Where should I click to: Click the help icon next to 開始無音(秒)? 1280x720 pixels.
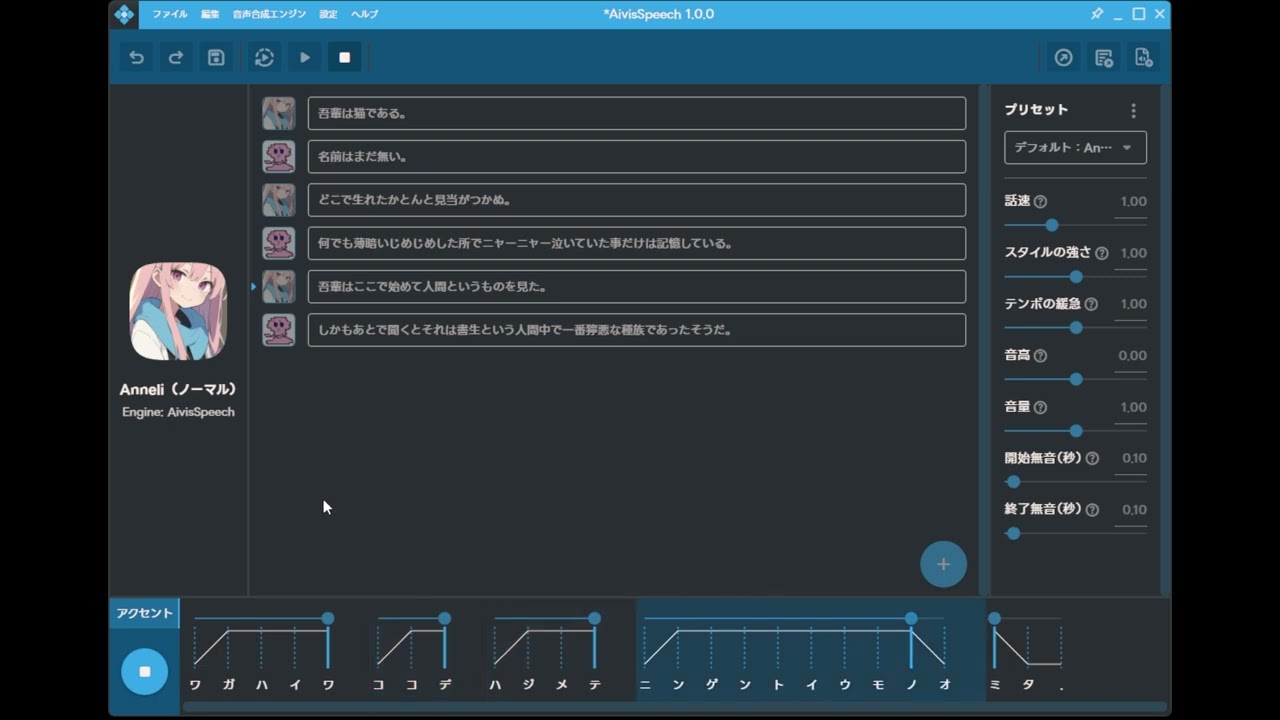[1092, 458]
